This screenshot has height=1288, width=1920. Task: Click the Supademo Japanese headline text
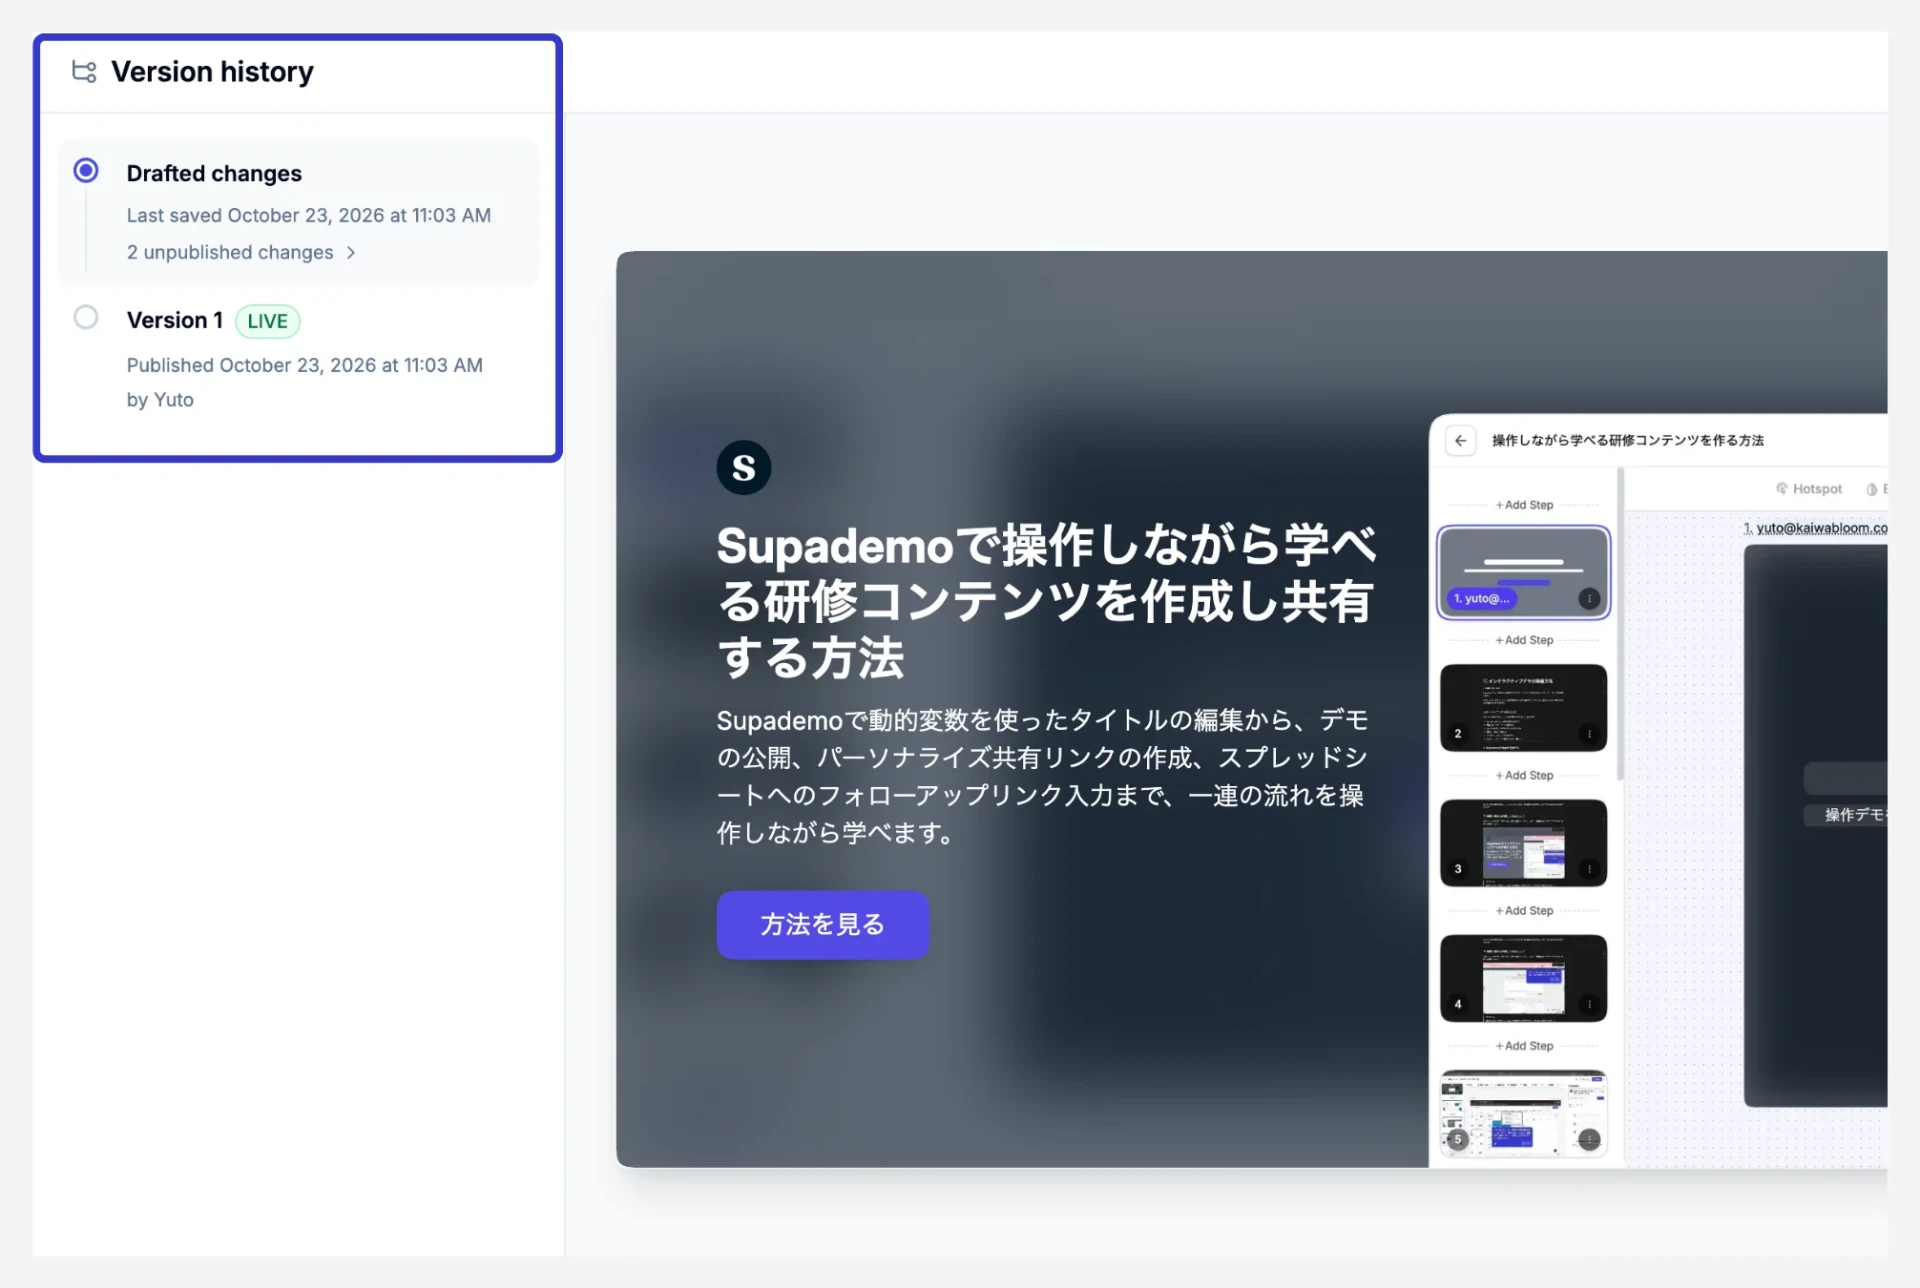click(x=1046, y=602)
